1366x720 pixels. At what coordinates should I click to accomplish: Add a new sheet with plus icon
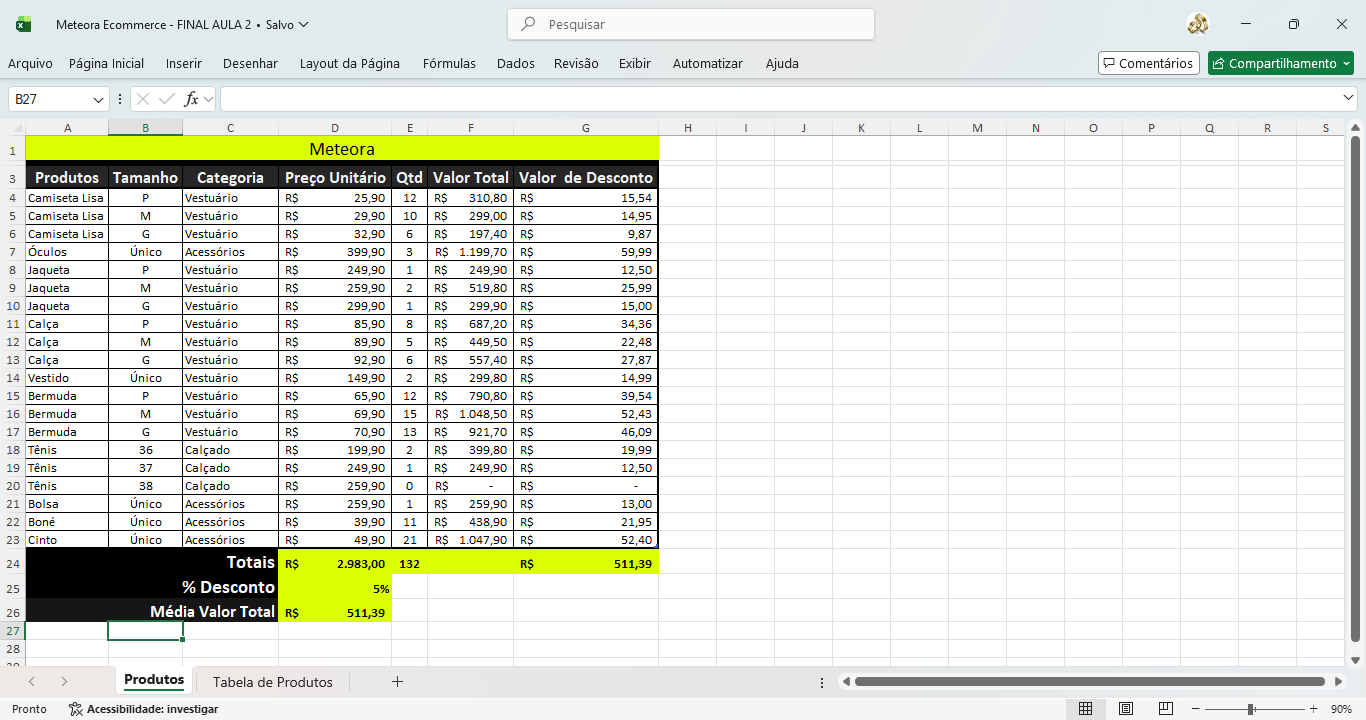(397, 682)
